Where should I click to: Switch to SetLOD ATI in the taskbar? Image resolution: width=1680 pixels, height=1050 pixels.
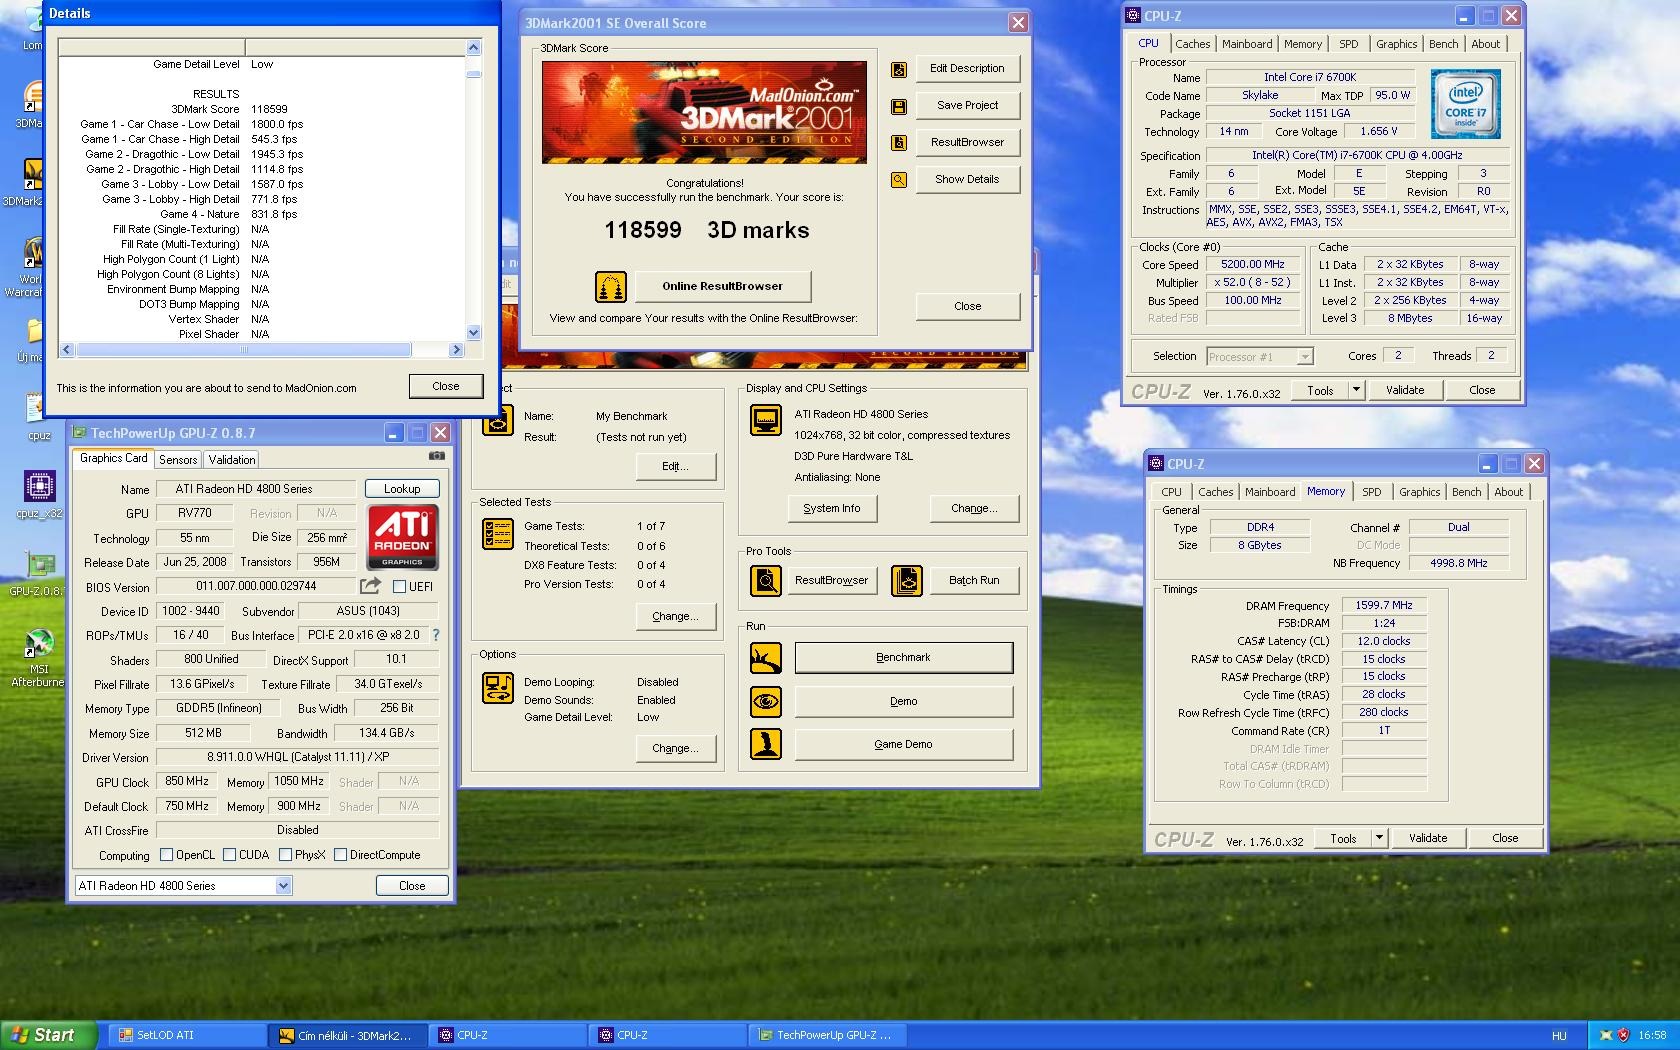(187, 1035)
